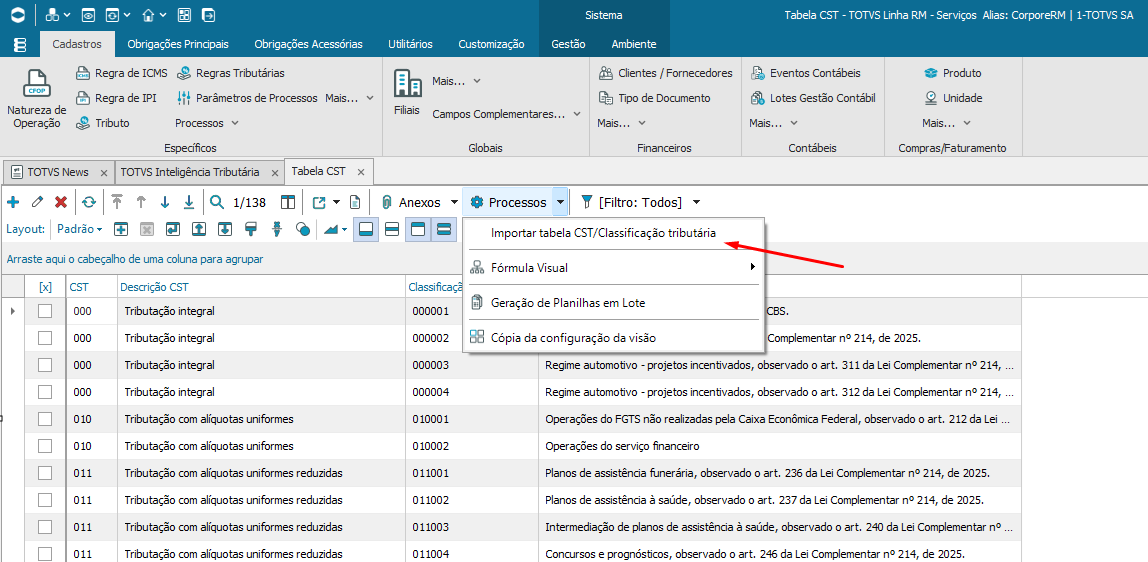Viewport: 1148px width, 562px height.
Task: Click the pencil edit icon
Action: [x=37, y=202]
